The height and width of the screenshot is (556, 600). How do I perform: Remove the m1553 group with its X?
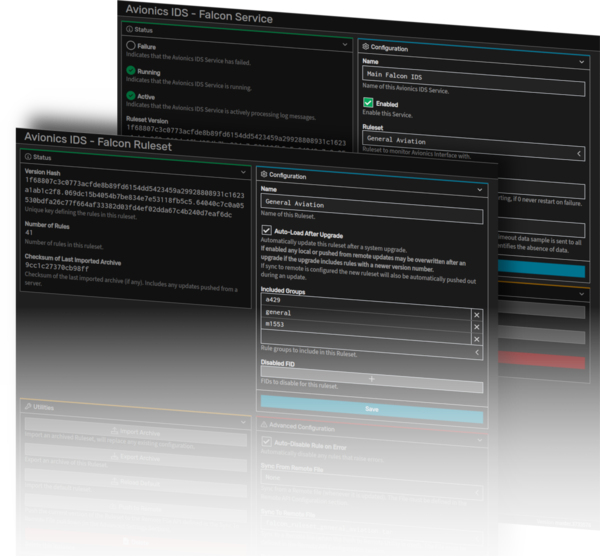pyautogui.click(x=476, y=327)
